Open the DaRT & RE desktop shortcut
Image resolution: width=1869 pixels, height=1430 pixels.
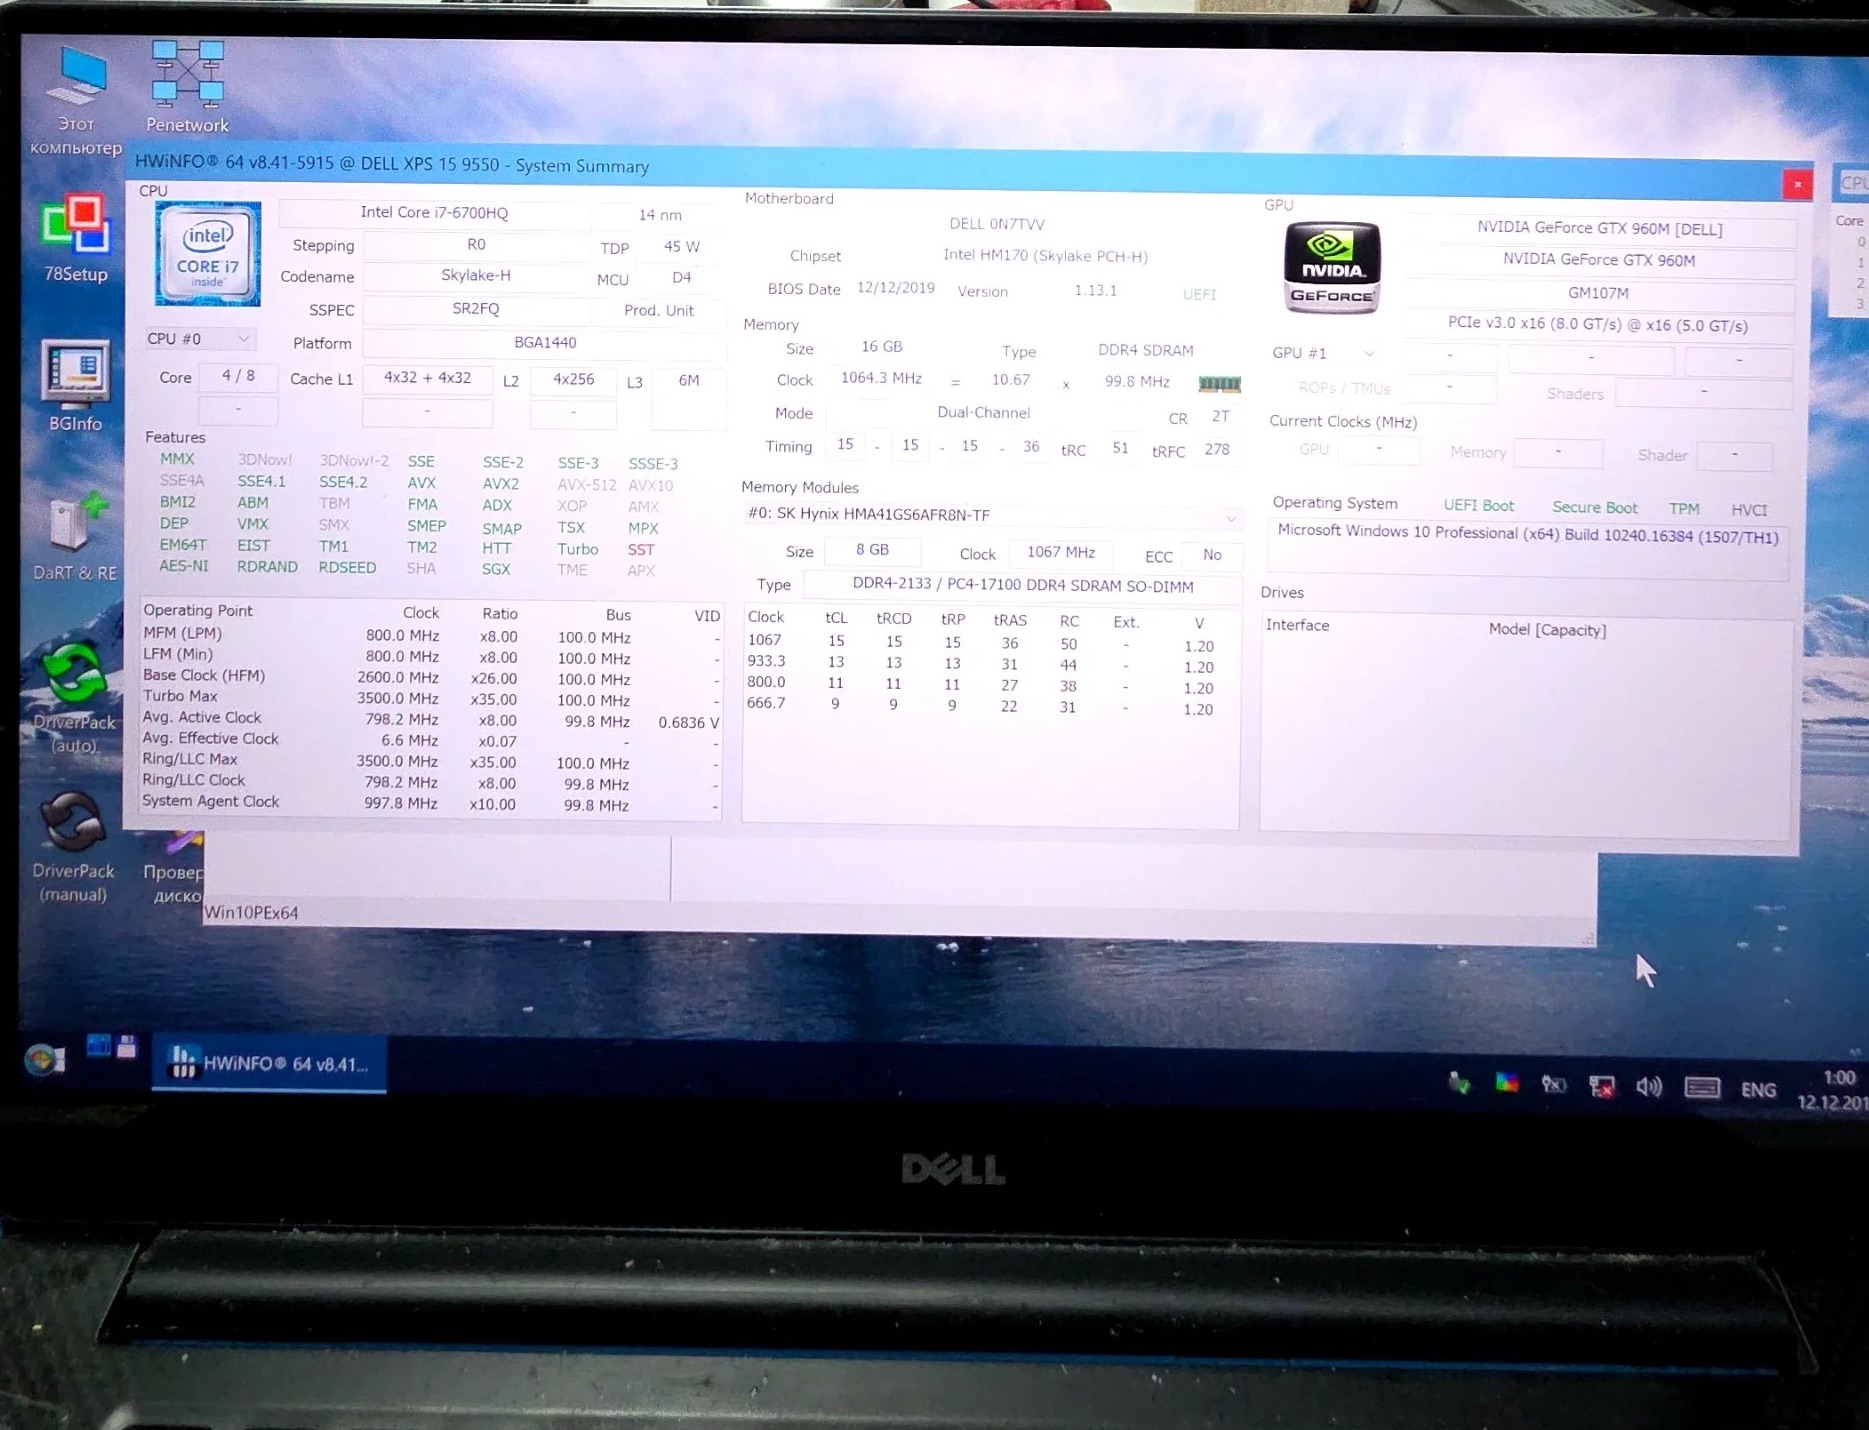coord(75,535)
